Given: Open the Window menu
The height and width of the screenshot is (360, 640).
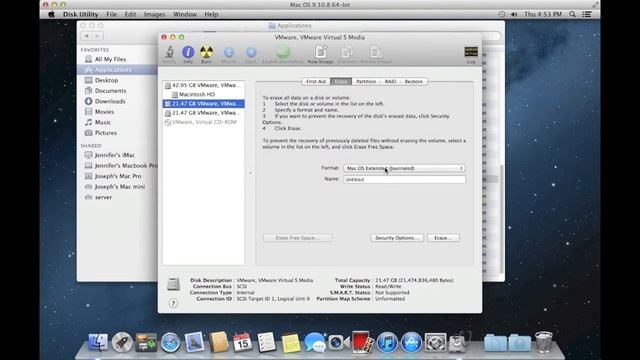Looking at the screenshot, I should (184, 14).
